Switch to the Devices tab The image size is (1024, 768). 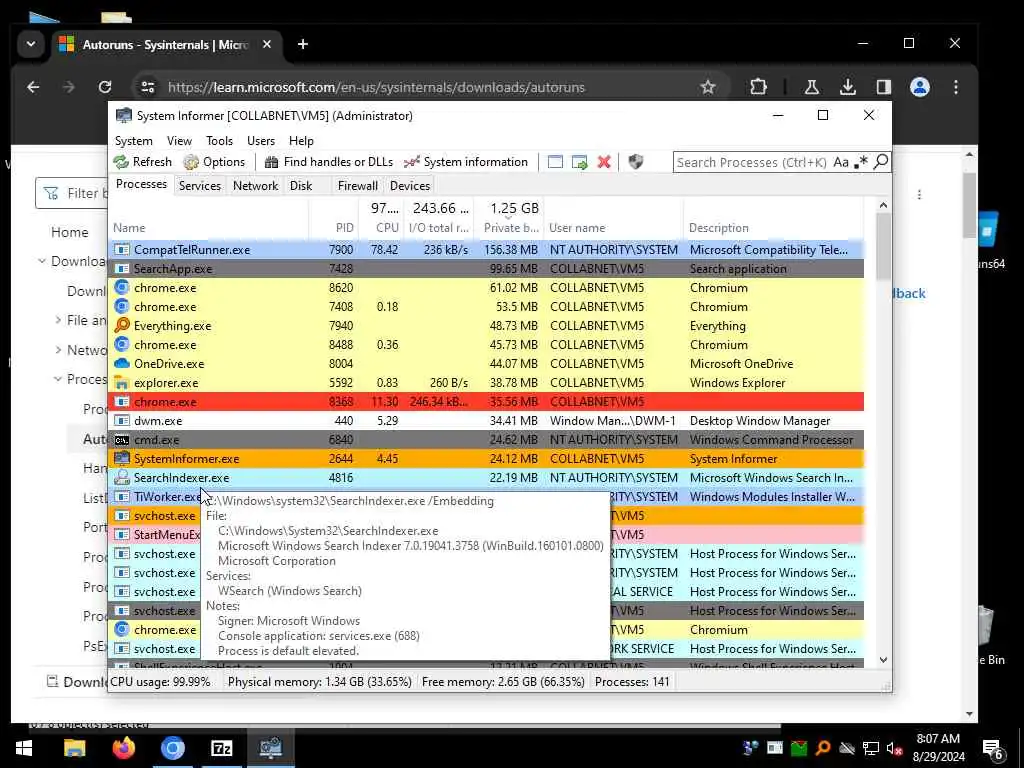point(409,185)
